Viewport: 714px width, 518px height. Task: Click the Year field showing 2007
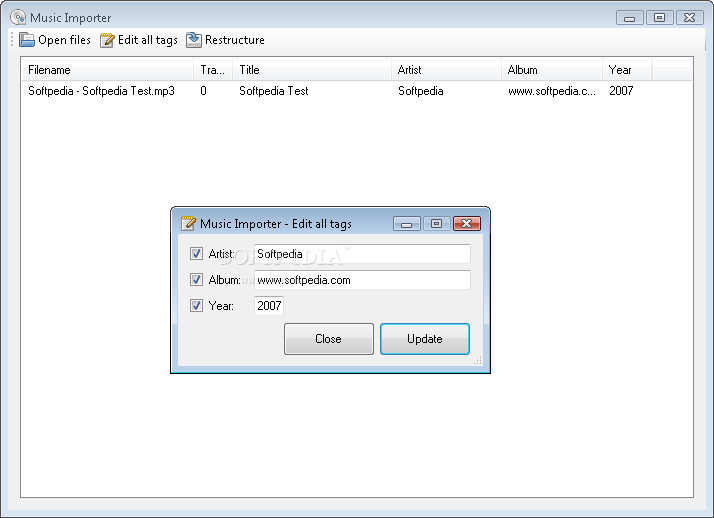tap(269, 306)
